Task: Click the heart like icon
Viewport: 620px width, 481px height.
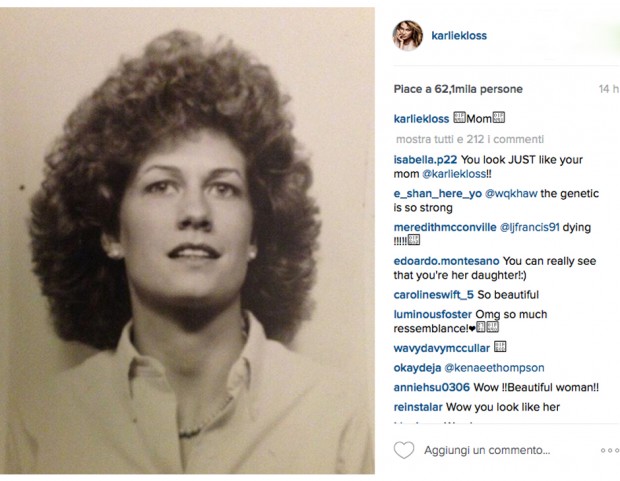Action: (404, 450)
